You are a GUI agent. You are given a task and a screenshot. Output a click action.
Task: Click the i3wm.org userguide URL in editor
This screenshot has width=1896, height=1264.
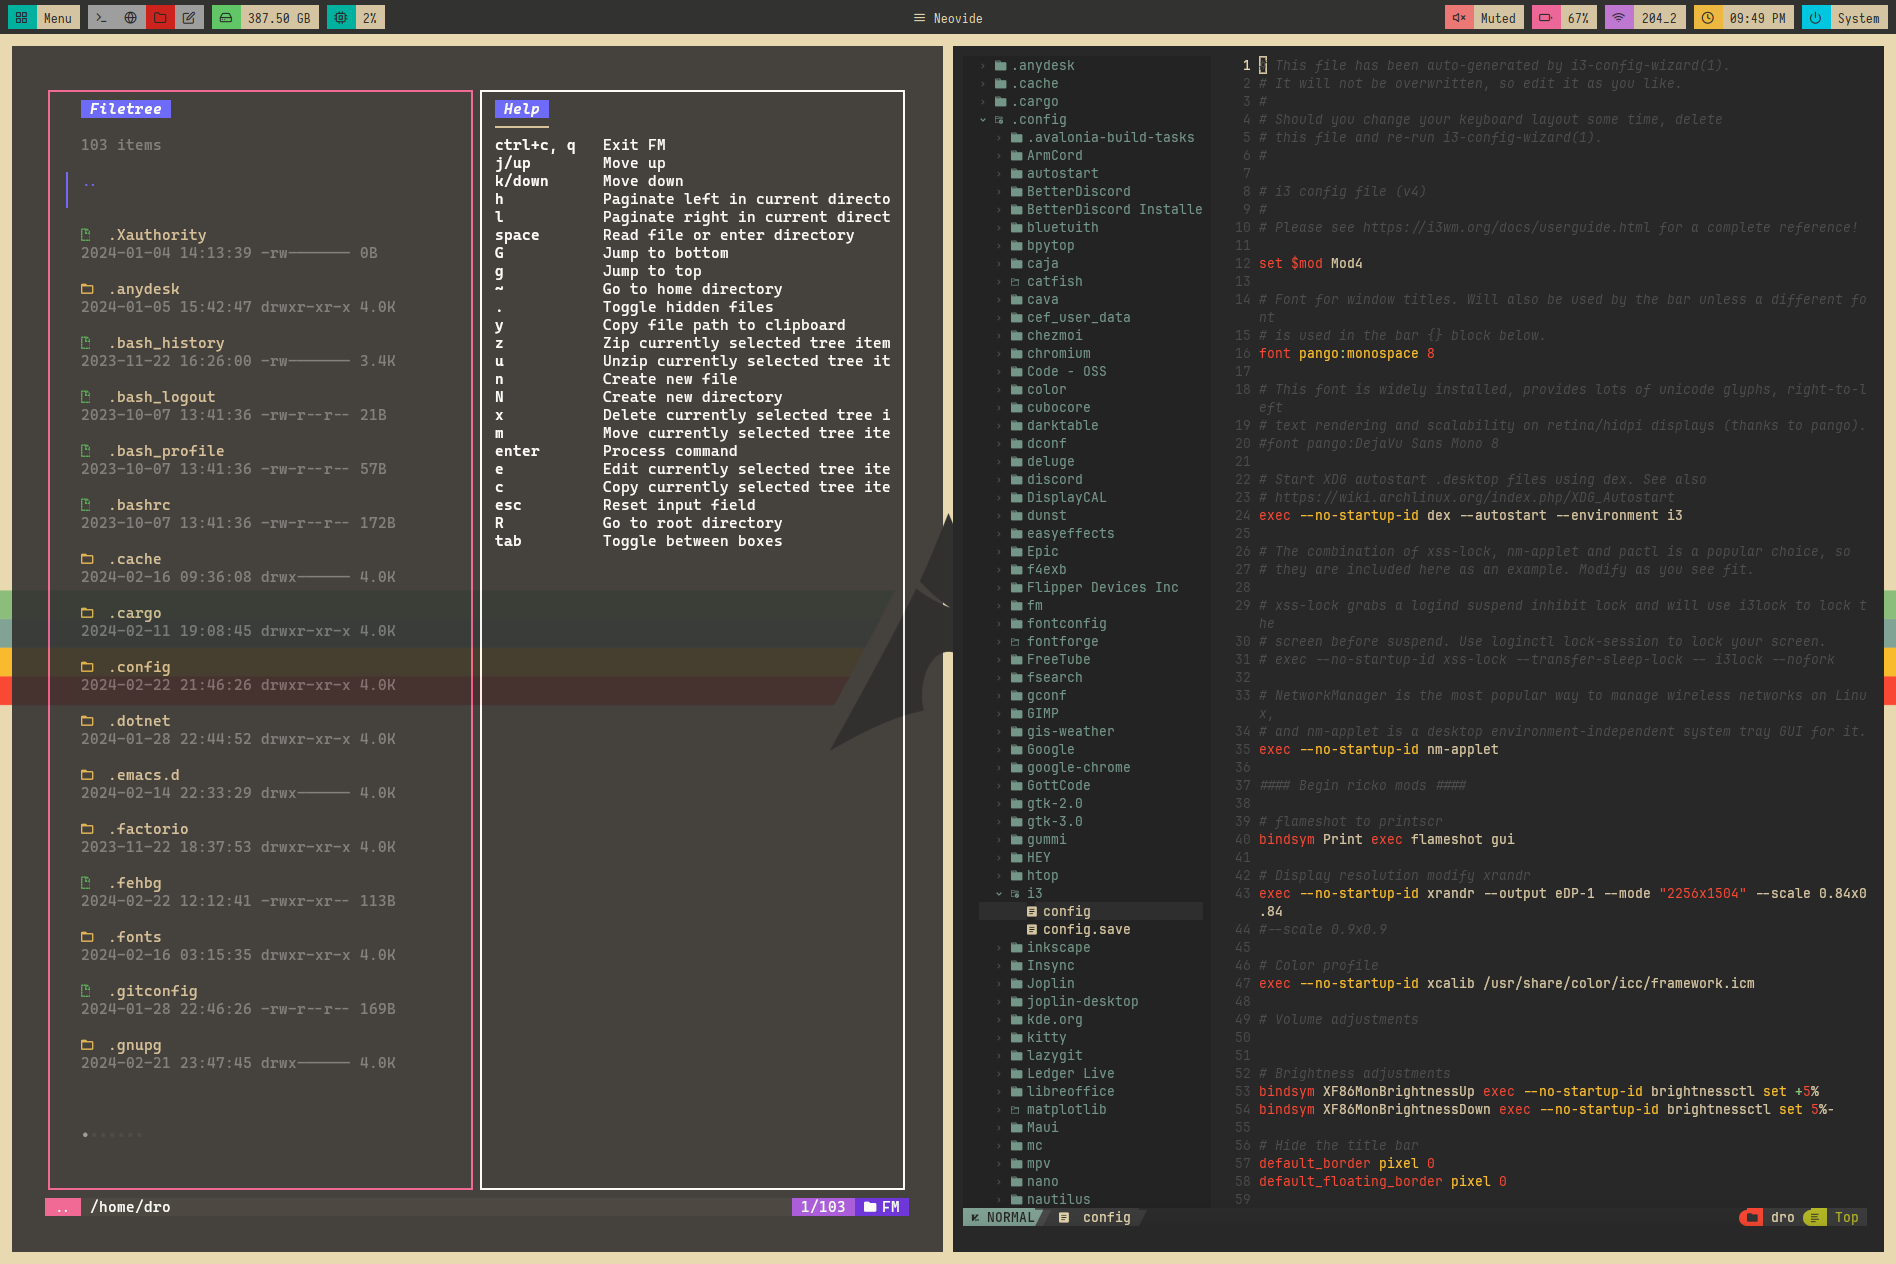(x=1506, y=227)
